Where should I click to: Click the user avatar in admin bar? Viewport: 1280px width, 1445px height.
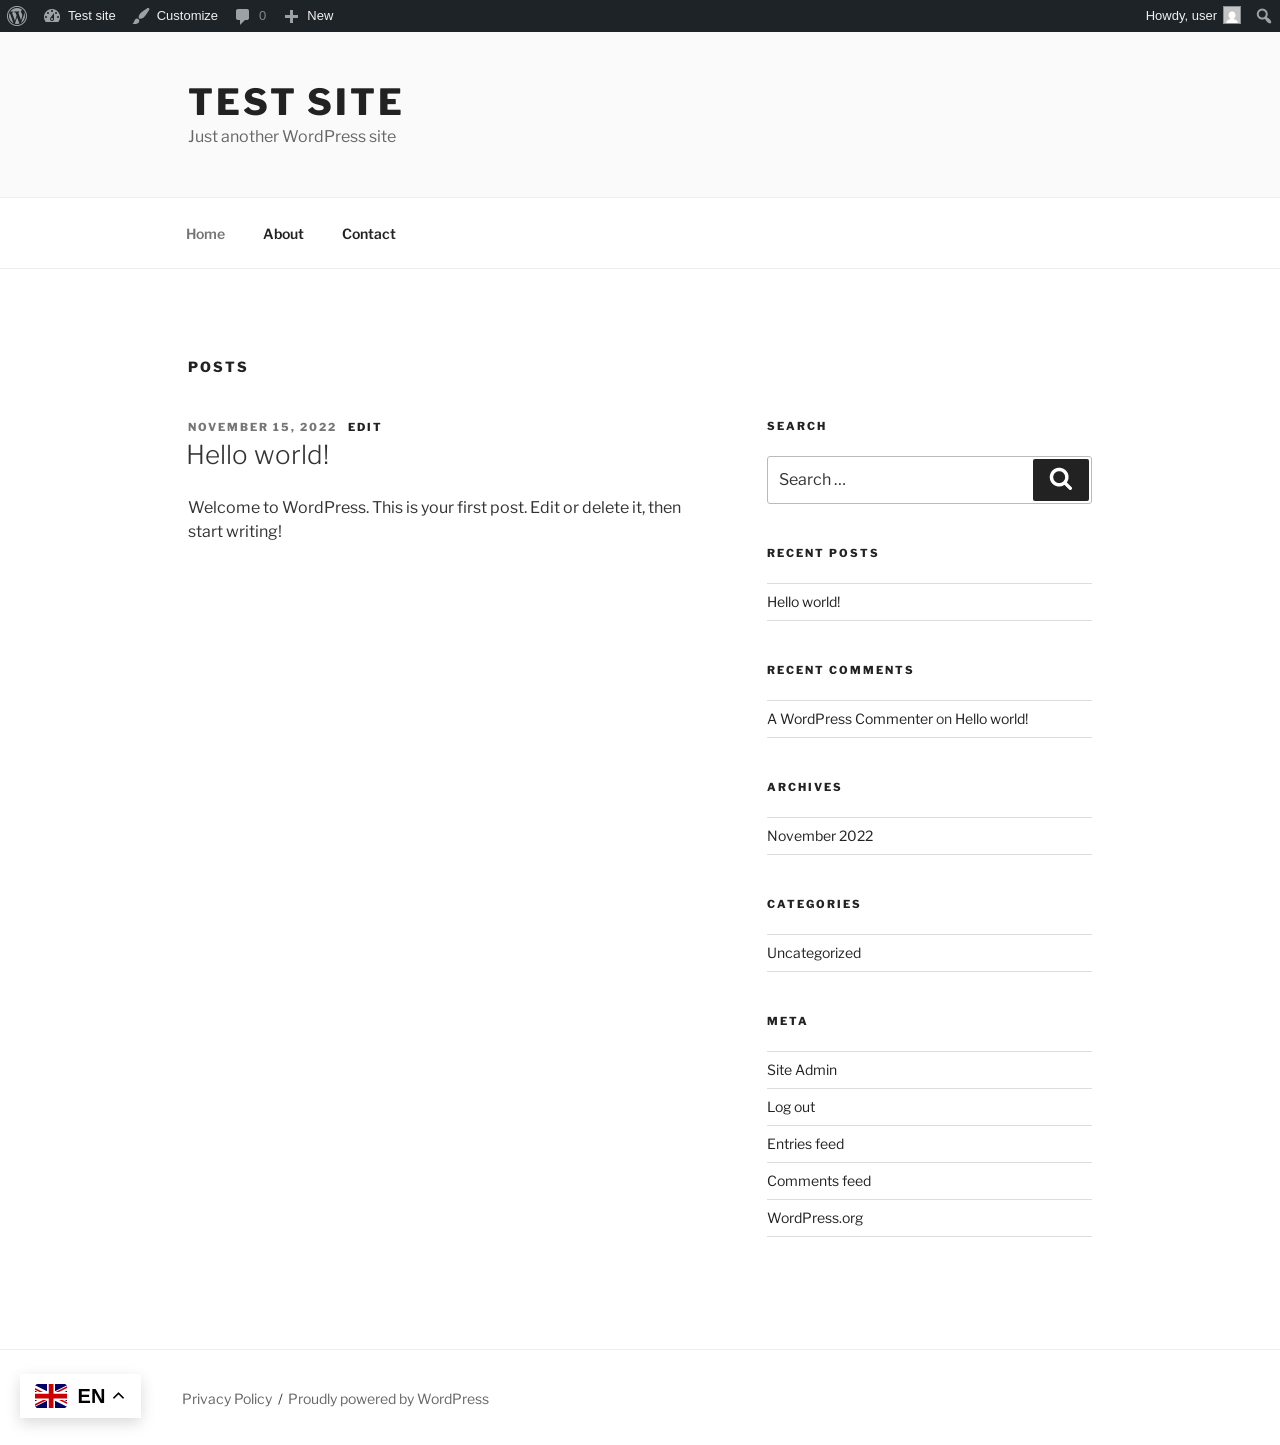click(1232, 16)
